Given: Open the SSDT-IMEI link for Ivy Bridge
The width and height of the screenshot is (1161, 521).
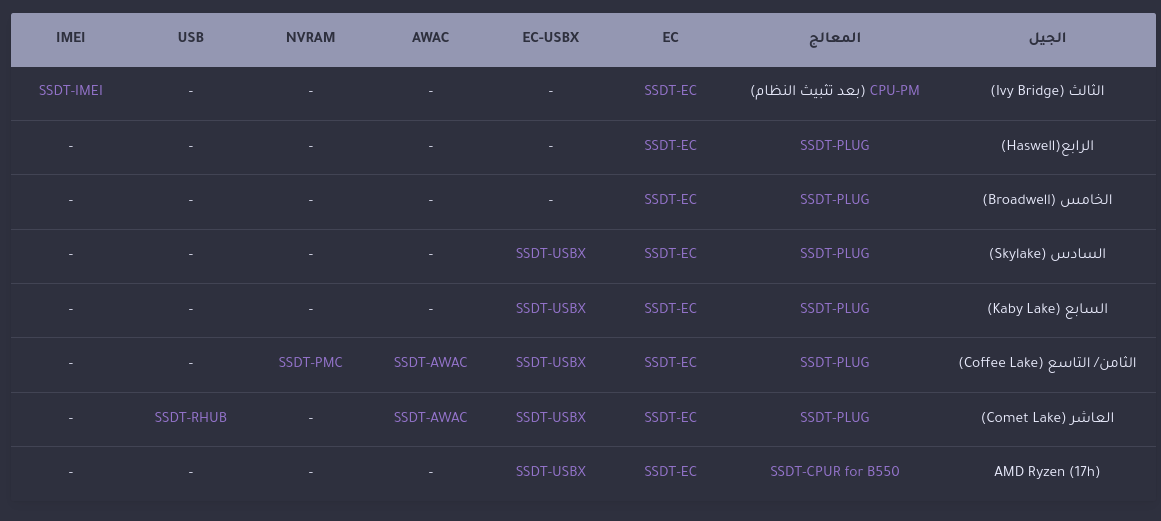Looking at the screenshot, I should [x=71, y=90].
